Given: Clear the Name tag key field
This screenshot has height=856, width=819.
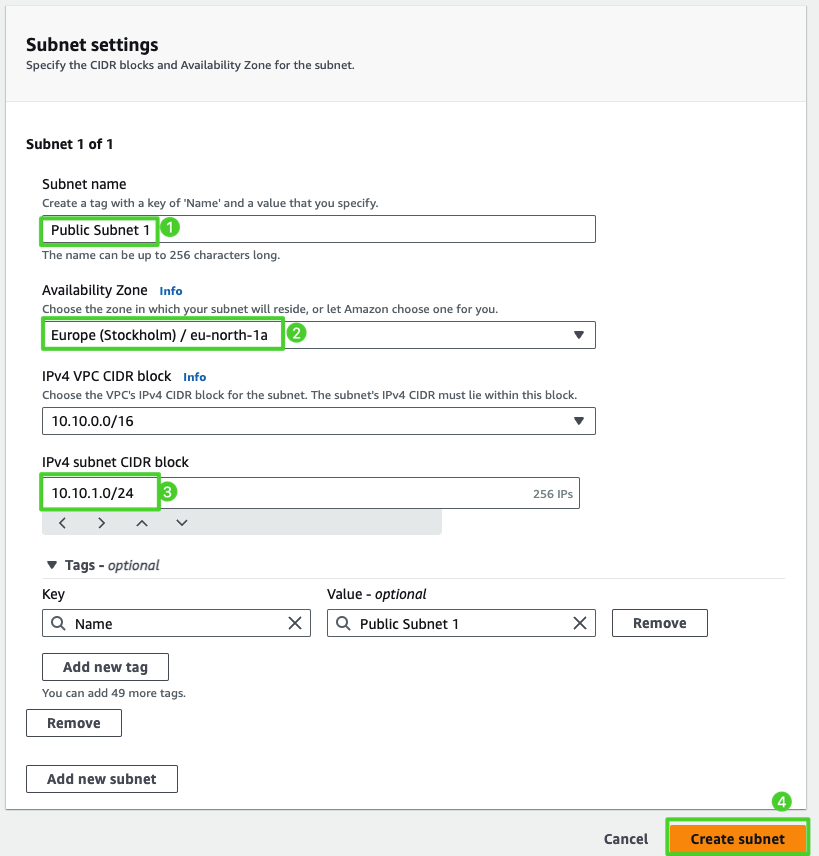Looking at the screenshot, I should (295, 623).
